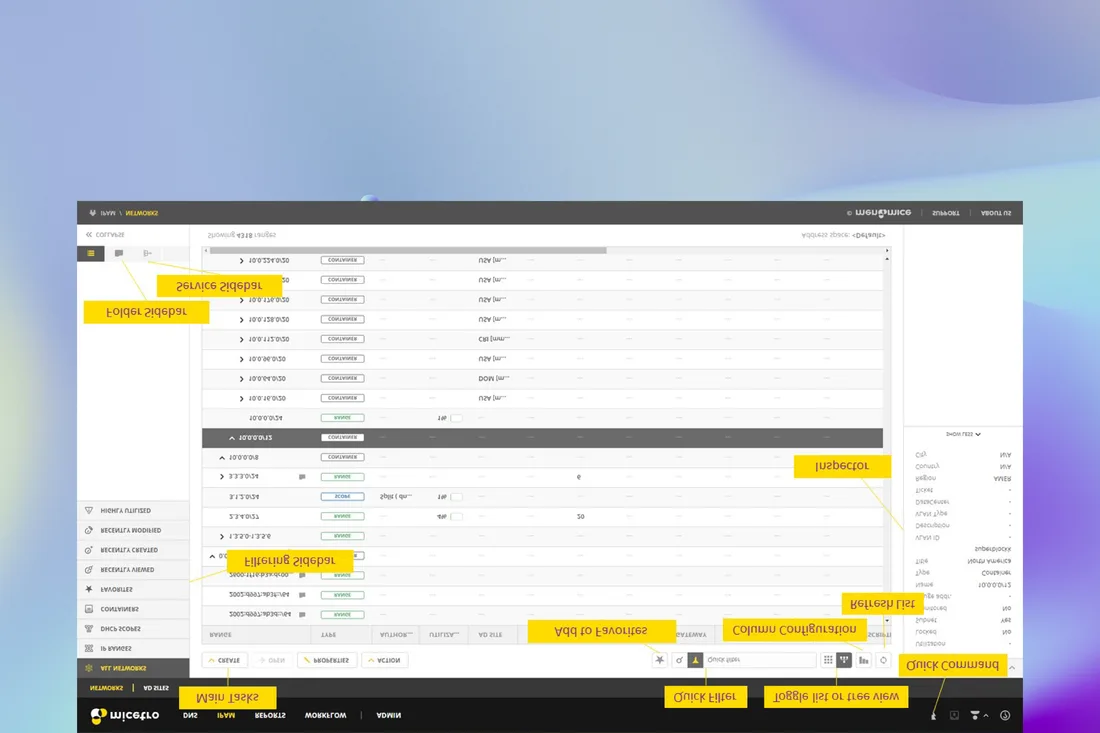Click the utilization bar on the 2.3.4.0/27 row
Viewport: 1100px width, 733px height.
coord(456,517)
